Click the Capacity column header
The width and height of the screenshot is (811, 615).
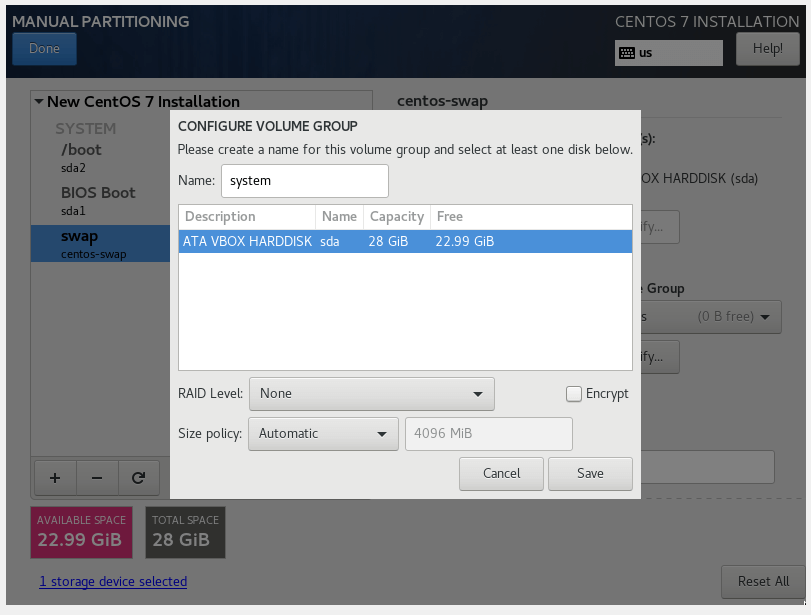(397, 217)
